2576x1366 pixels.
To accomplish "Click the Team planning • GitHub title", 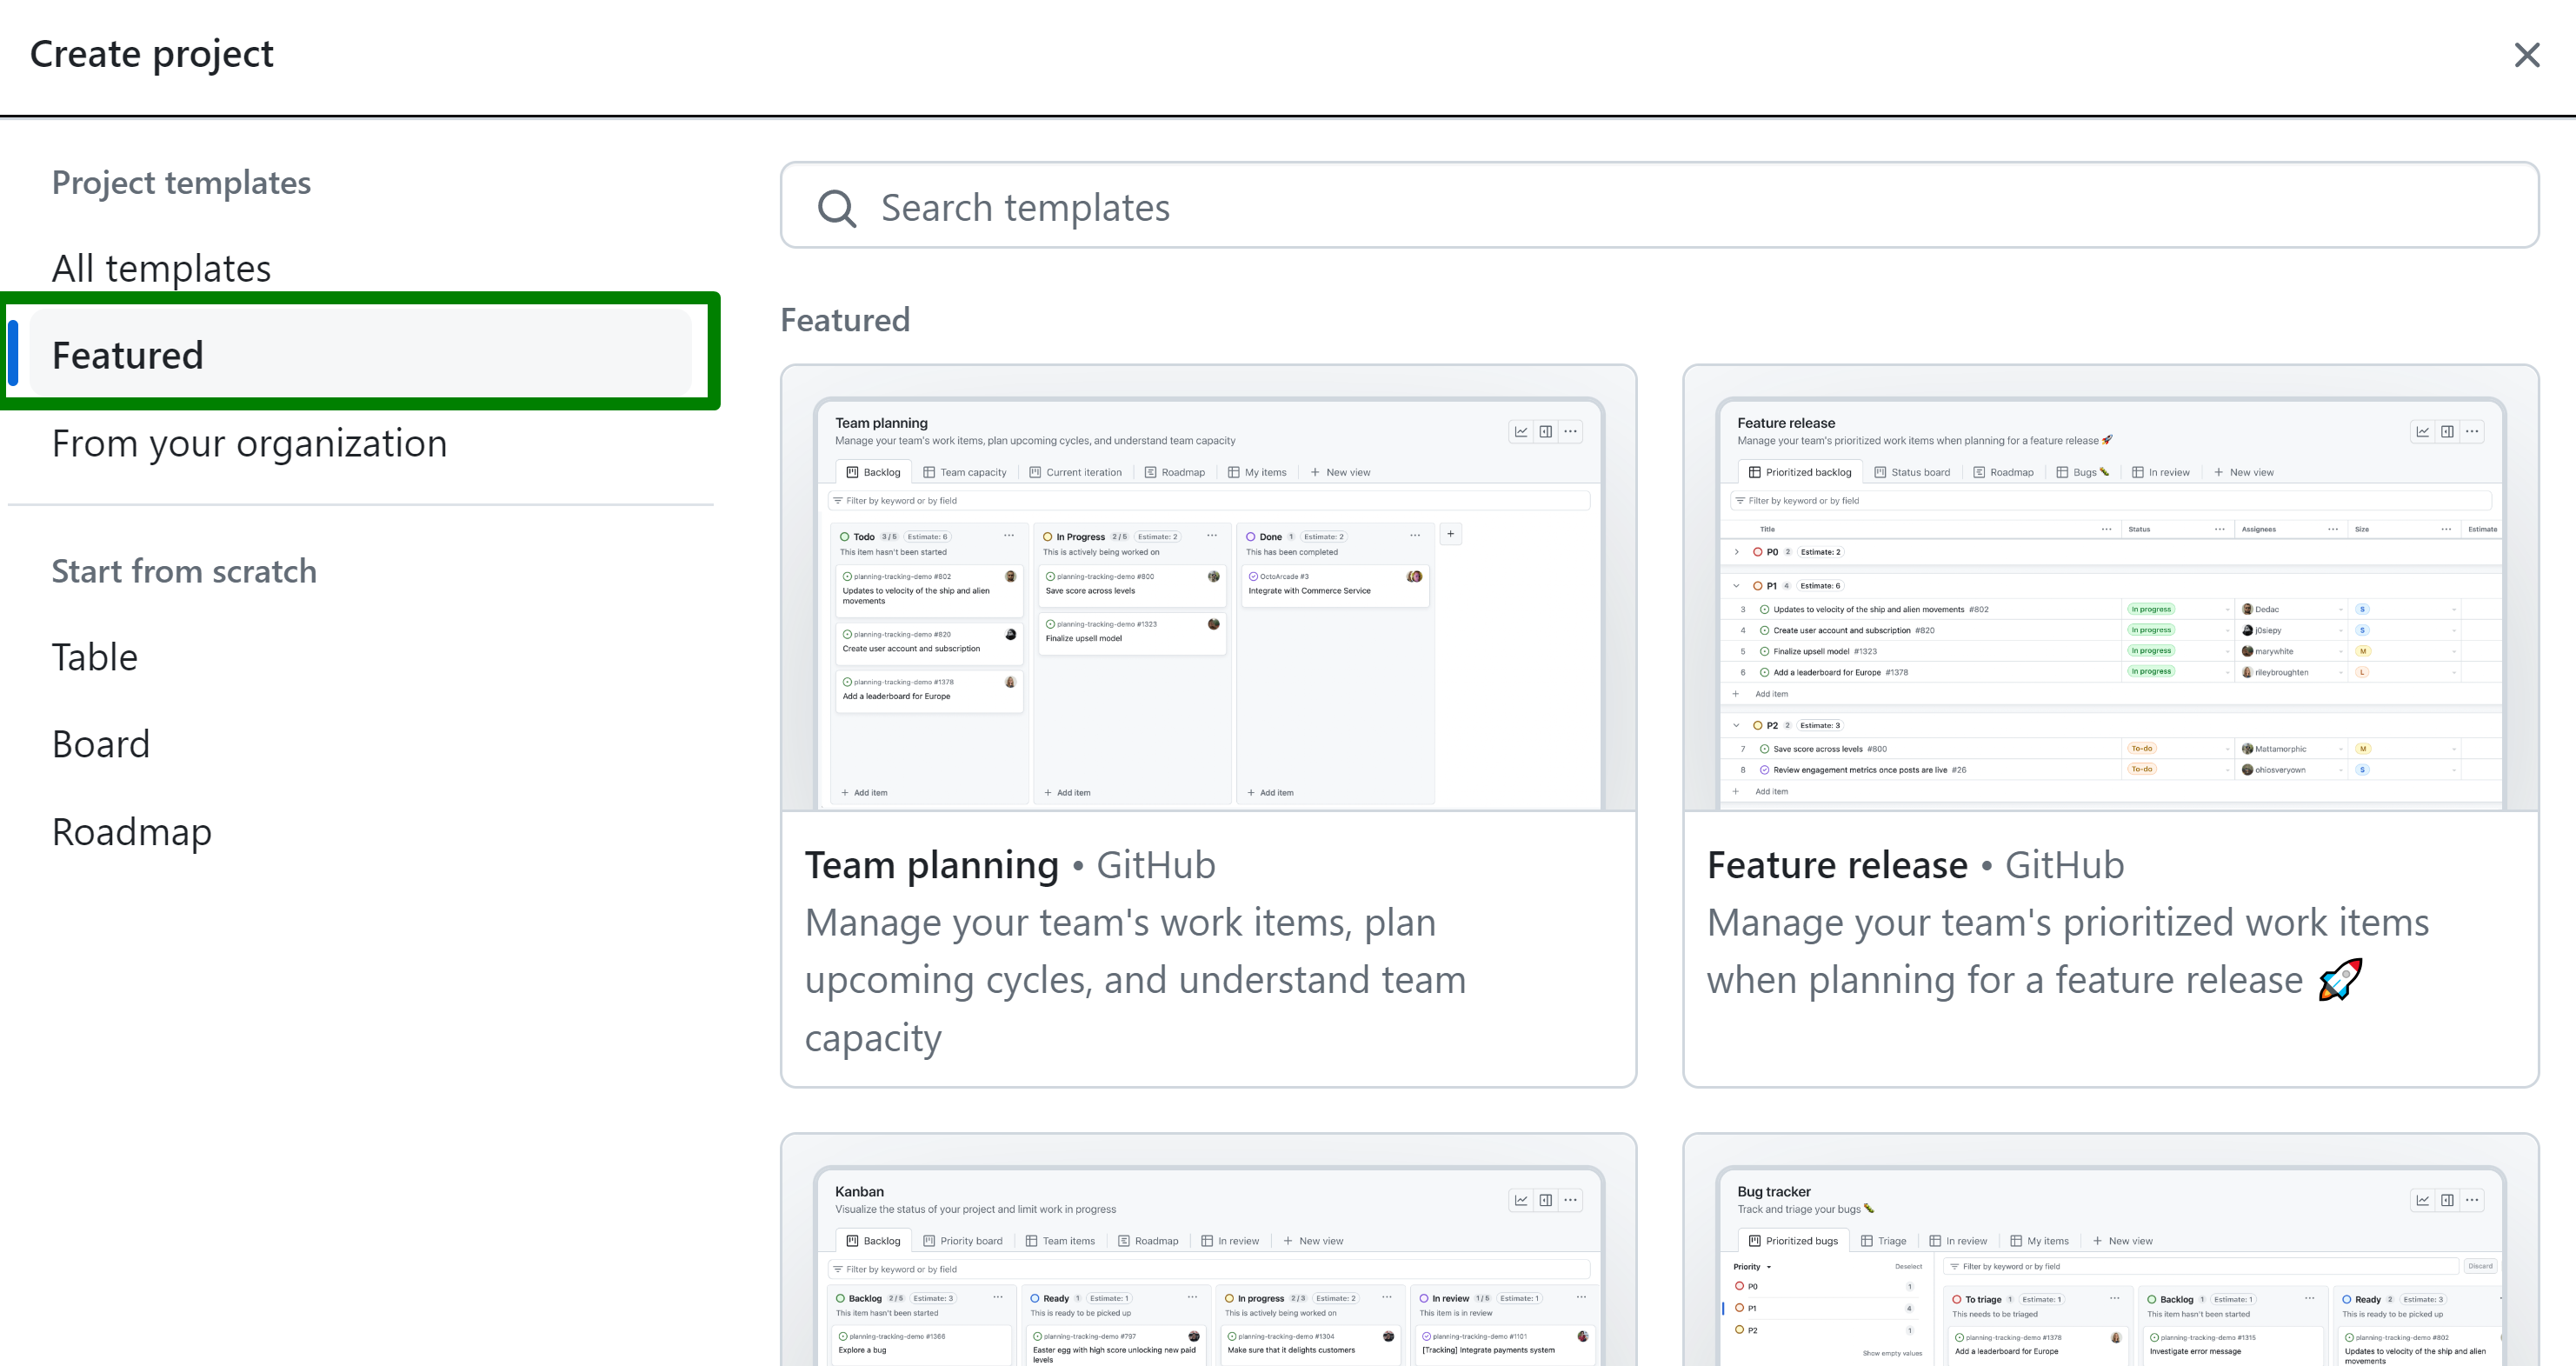I will [1010, 865].
